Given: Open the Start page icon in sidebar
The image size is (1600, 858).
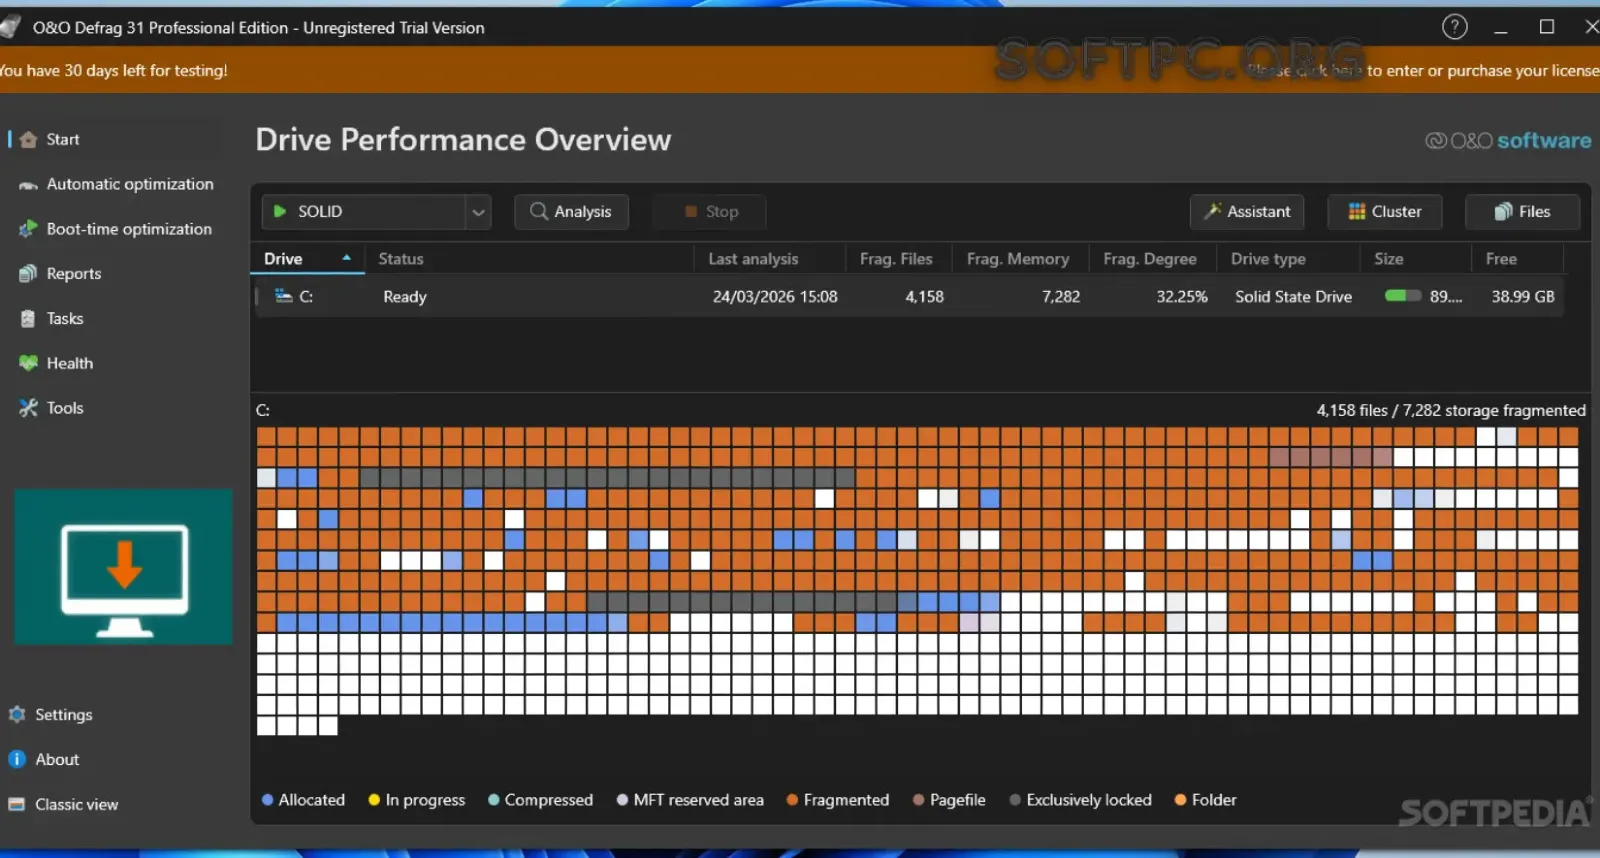Looking at the screenshot, I should coord(28,140).
